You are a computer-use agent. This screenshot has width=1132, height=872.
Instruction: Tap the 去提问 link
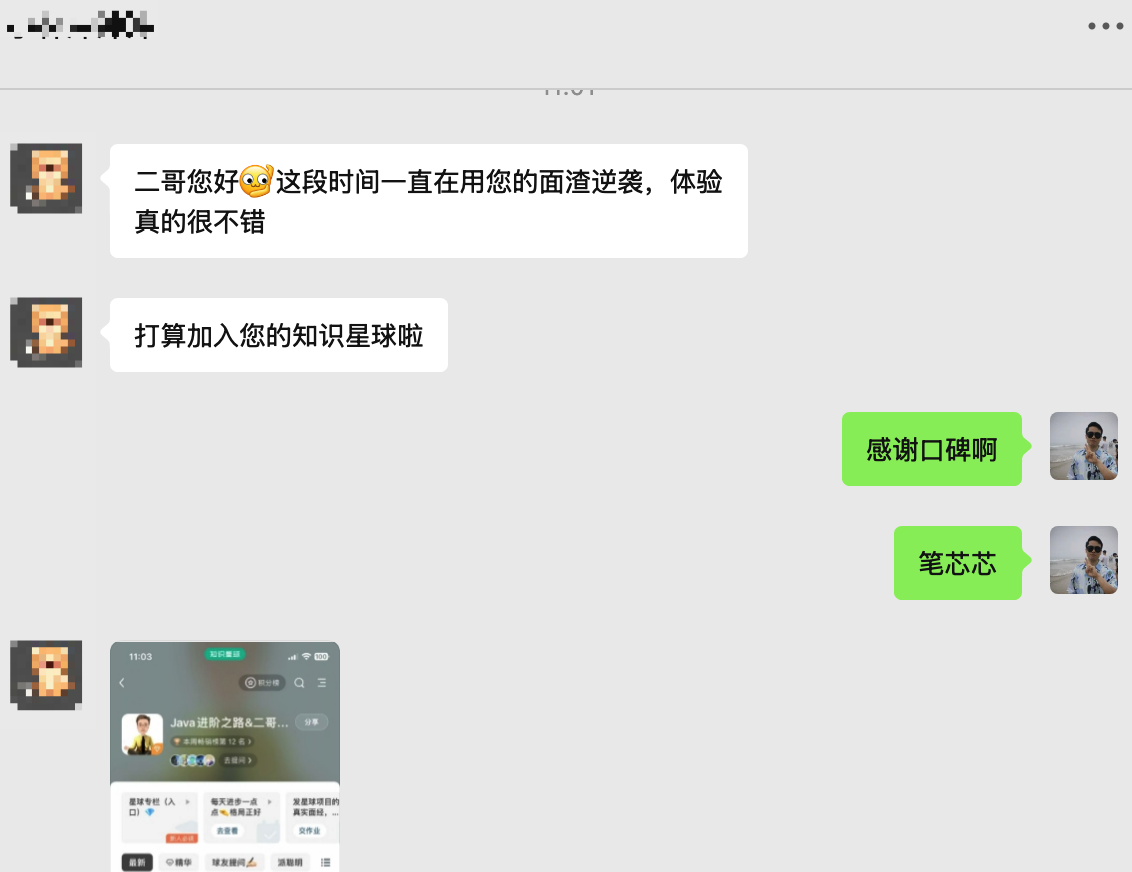(236, 761)
